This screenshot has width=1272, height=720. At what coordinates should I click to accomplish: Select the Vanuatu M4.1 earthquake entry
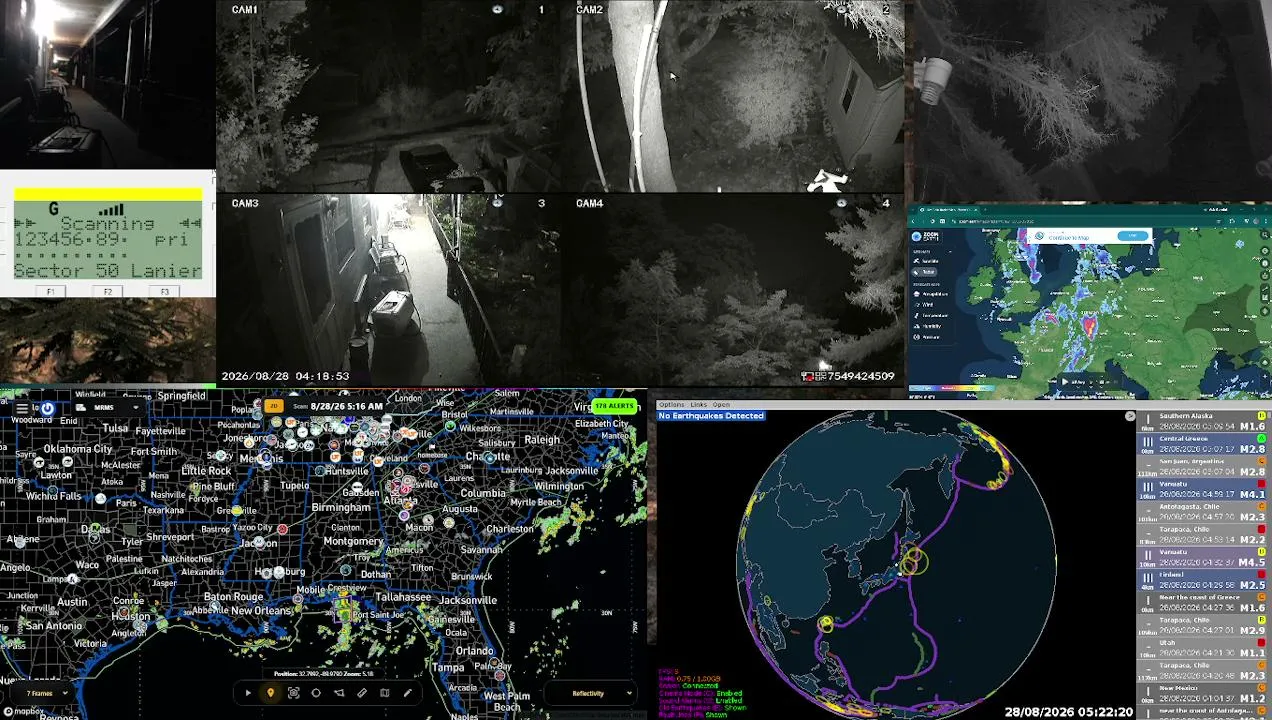(x=1202, y=489)
